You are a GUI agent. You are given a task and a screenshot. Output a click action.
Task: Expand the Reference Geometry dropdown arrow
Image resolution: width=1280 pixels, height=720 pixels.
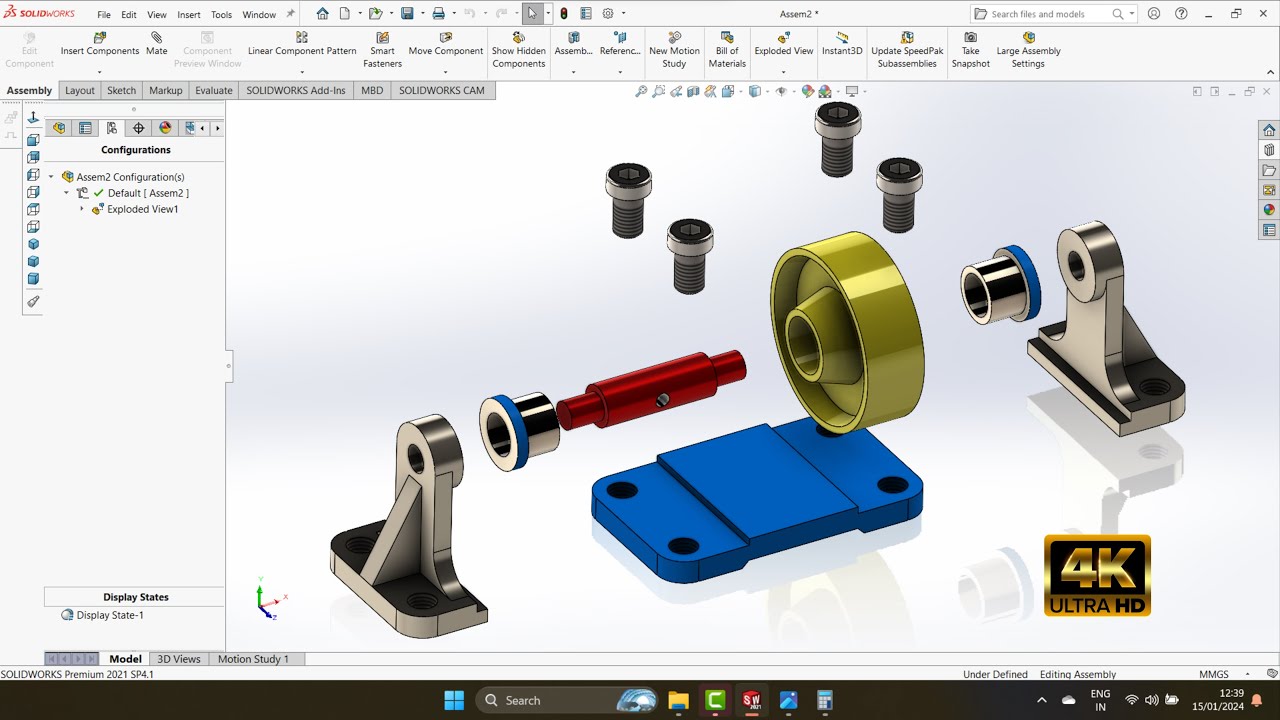pos(620,72)
